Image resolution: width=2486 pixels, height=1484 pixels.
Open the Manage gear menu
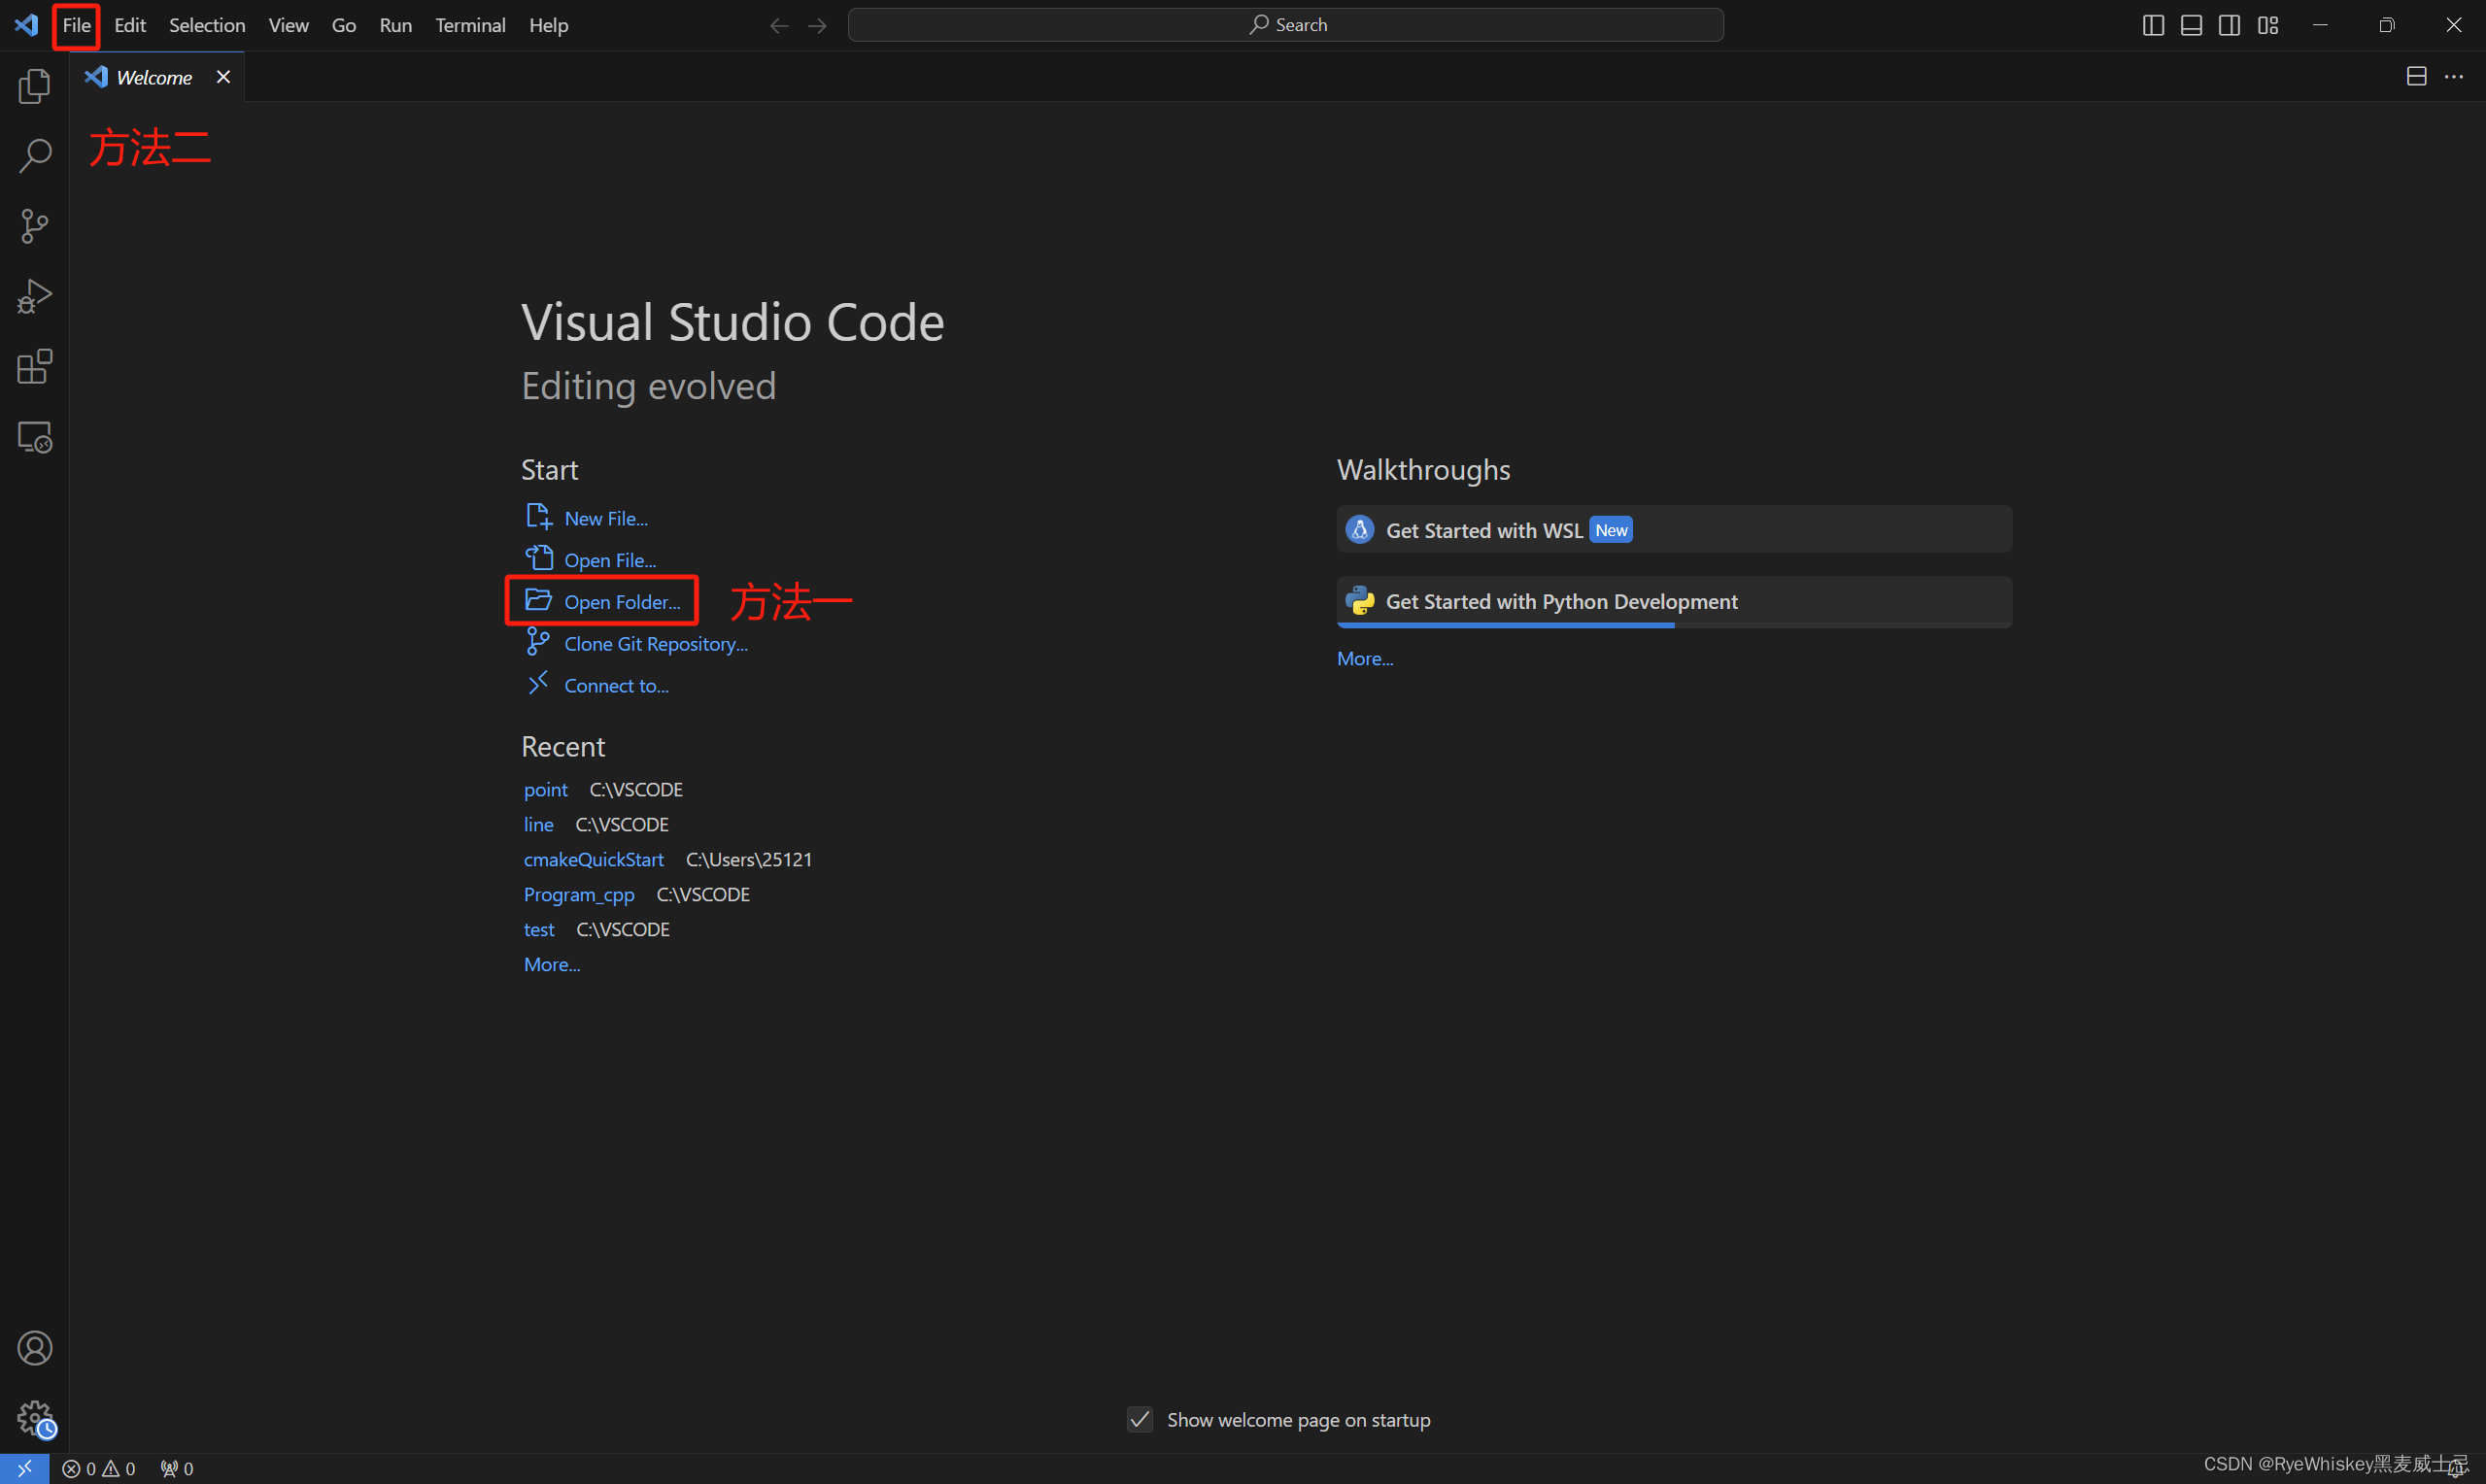coord(35,1417)
